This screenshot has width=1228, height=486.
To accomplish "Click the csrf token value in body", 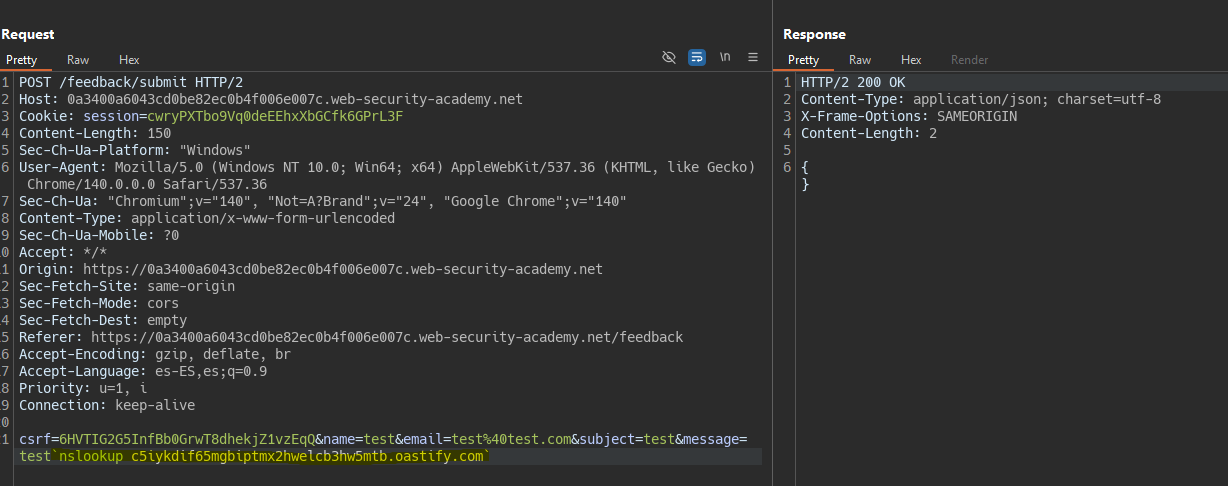I will click(x=188, y=440).
